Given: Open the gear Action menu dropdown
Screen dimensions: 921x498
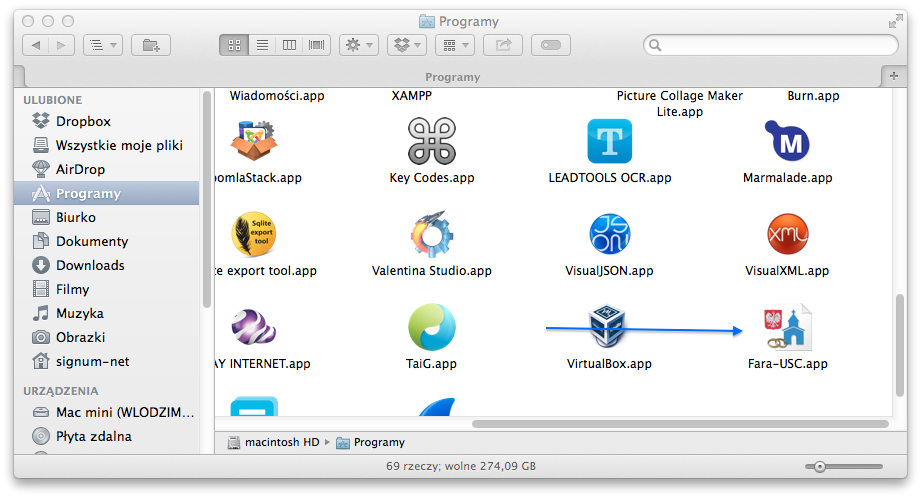Looking at the screenshot, I should [359, 45].
